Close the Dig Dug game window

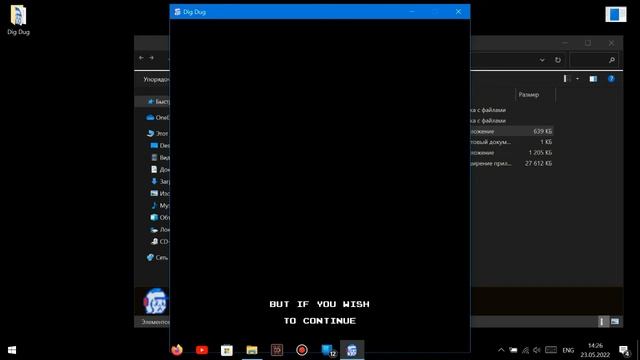pyautogui.click(x=458, y=11)
